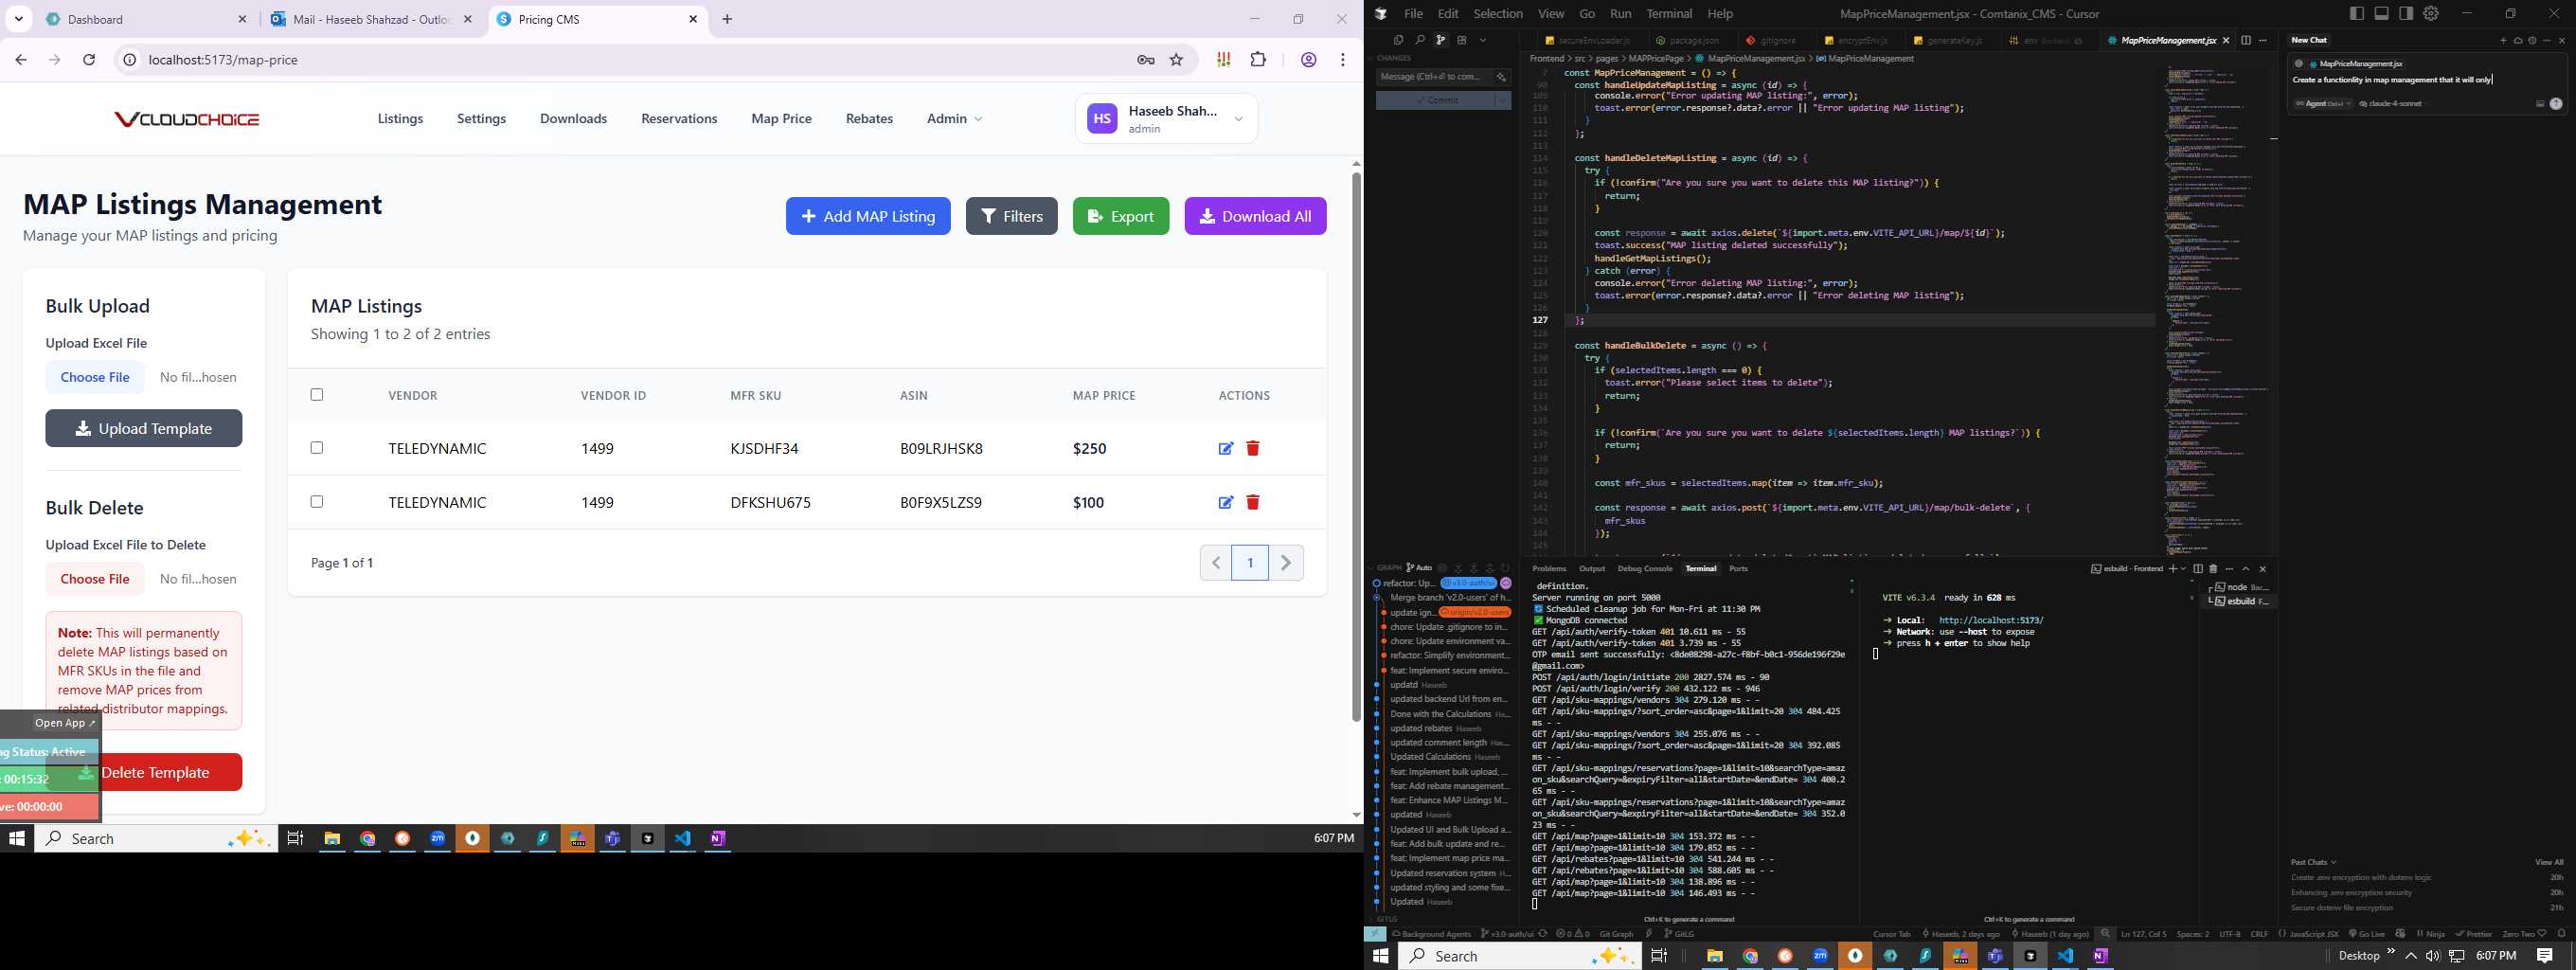Maximize the Cursor terminal panel
2576x970 pixels.
tap(2246, 568)
